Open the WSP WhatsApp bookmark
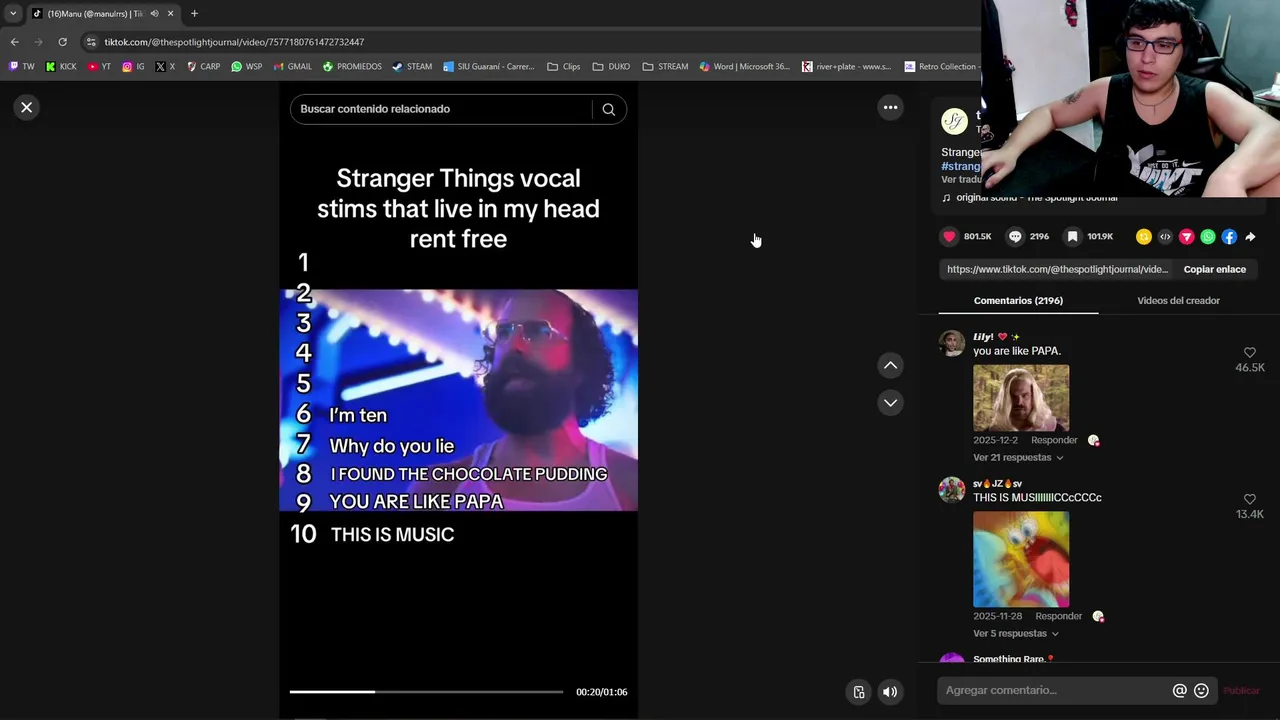This screenshot has height=720, width=1280. (246, 67)
